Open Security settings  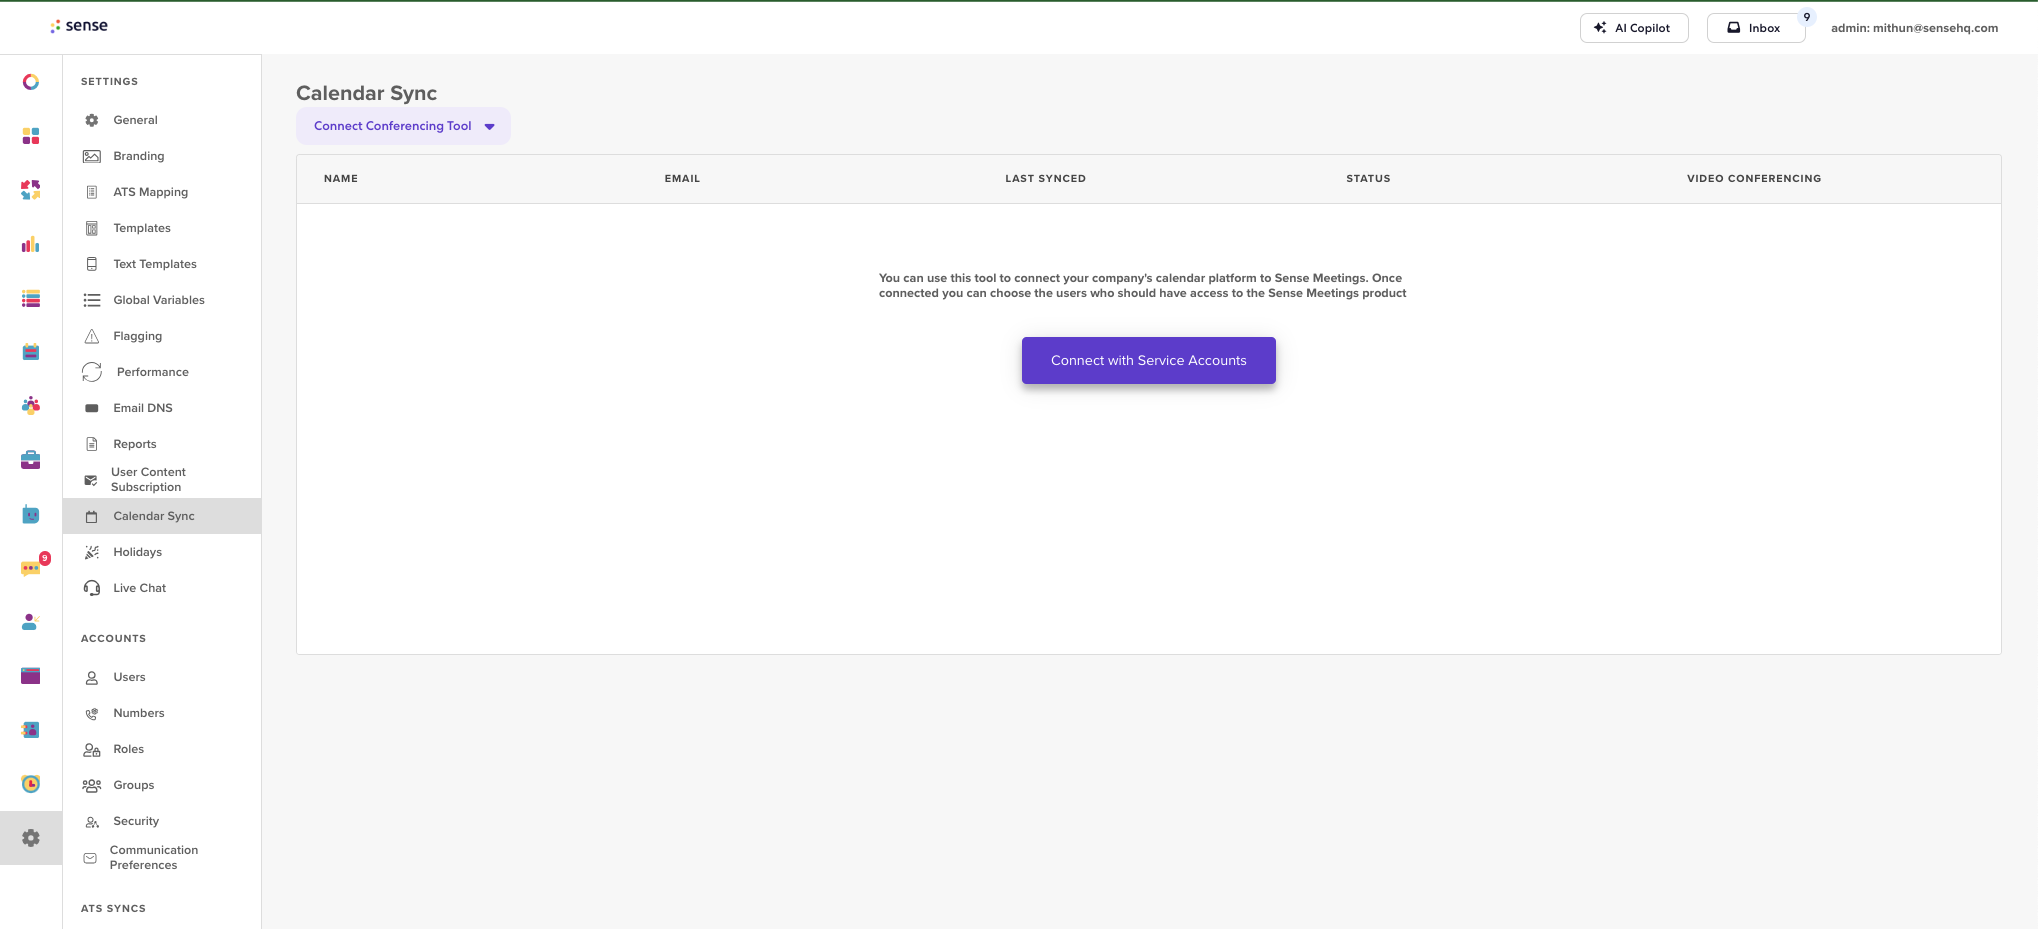(x=136, y=821)
